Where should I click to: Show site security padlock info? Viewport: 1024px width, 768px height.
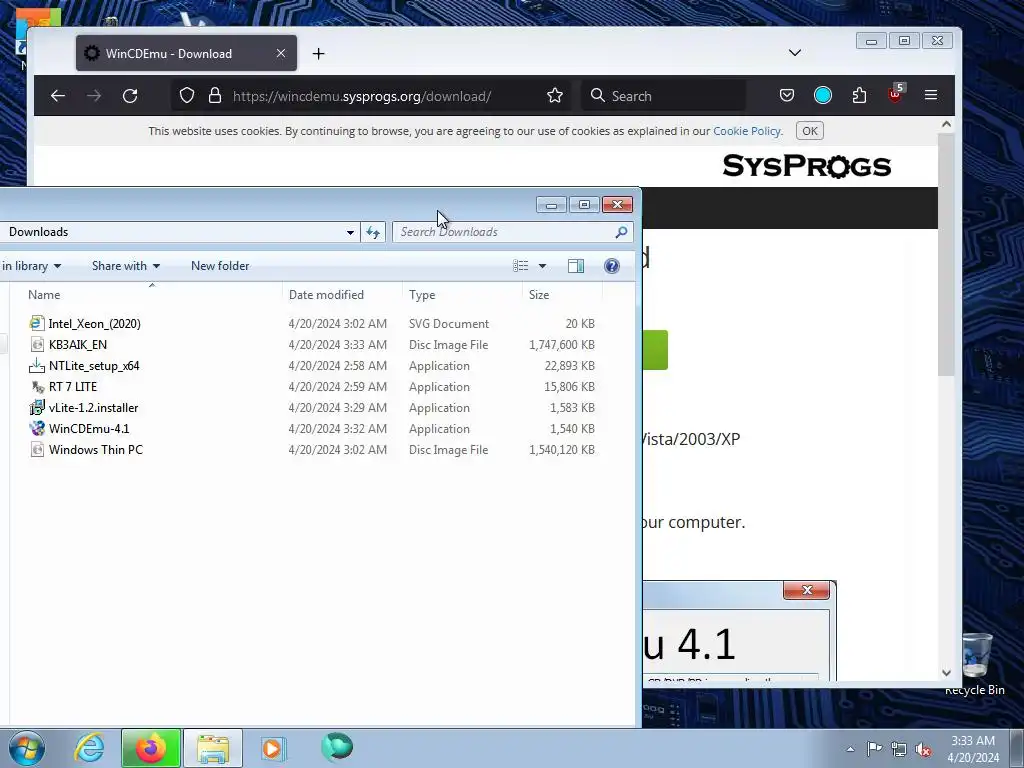(215, 95)
